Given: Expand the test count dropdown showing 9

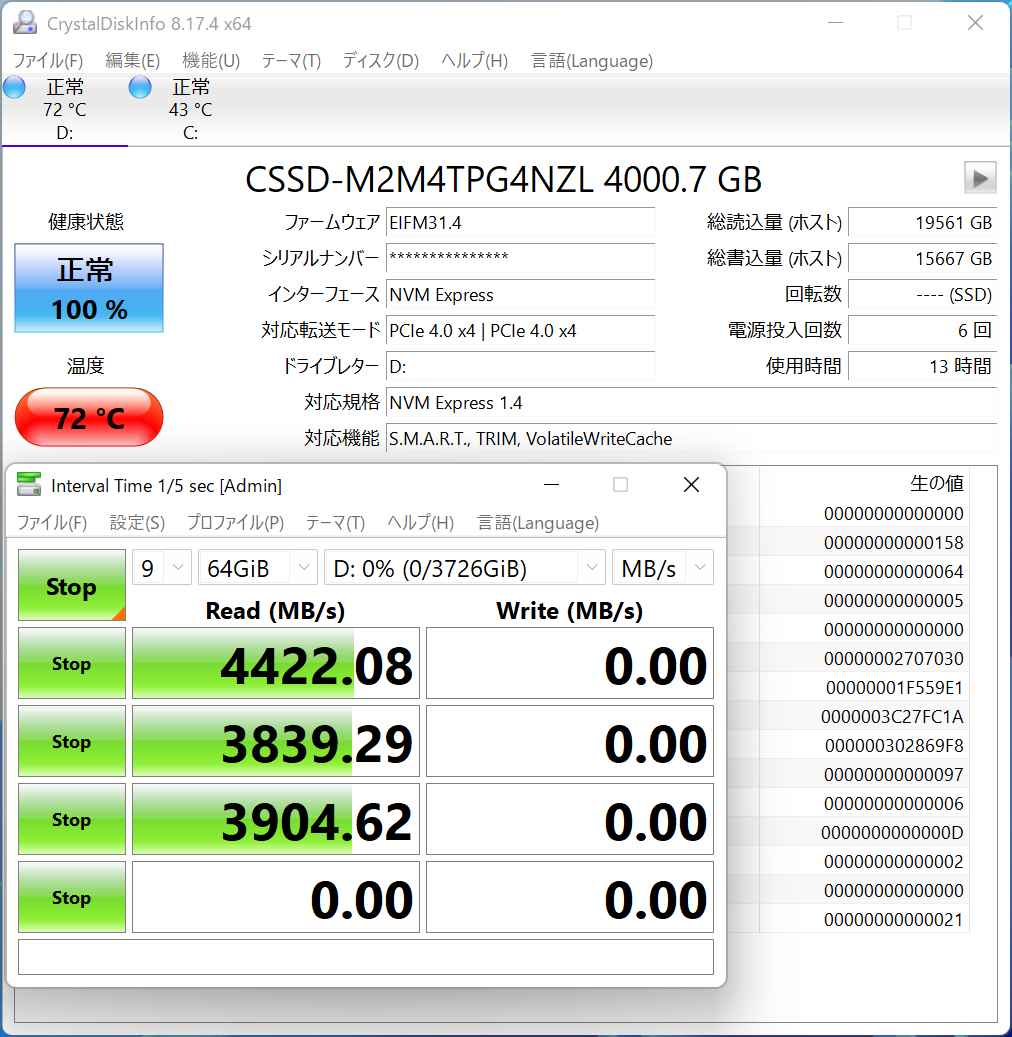Looking at the screenshot, I should point(162,567).
